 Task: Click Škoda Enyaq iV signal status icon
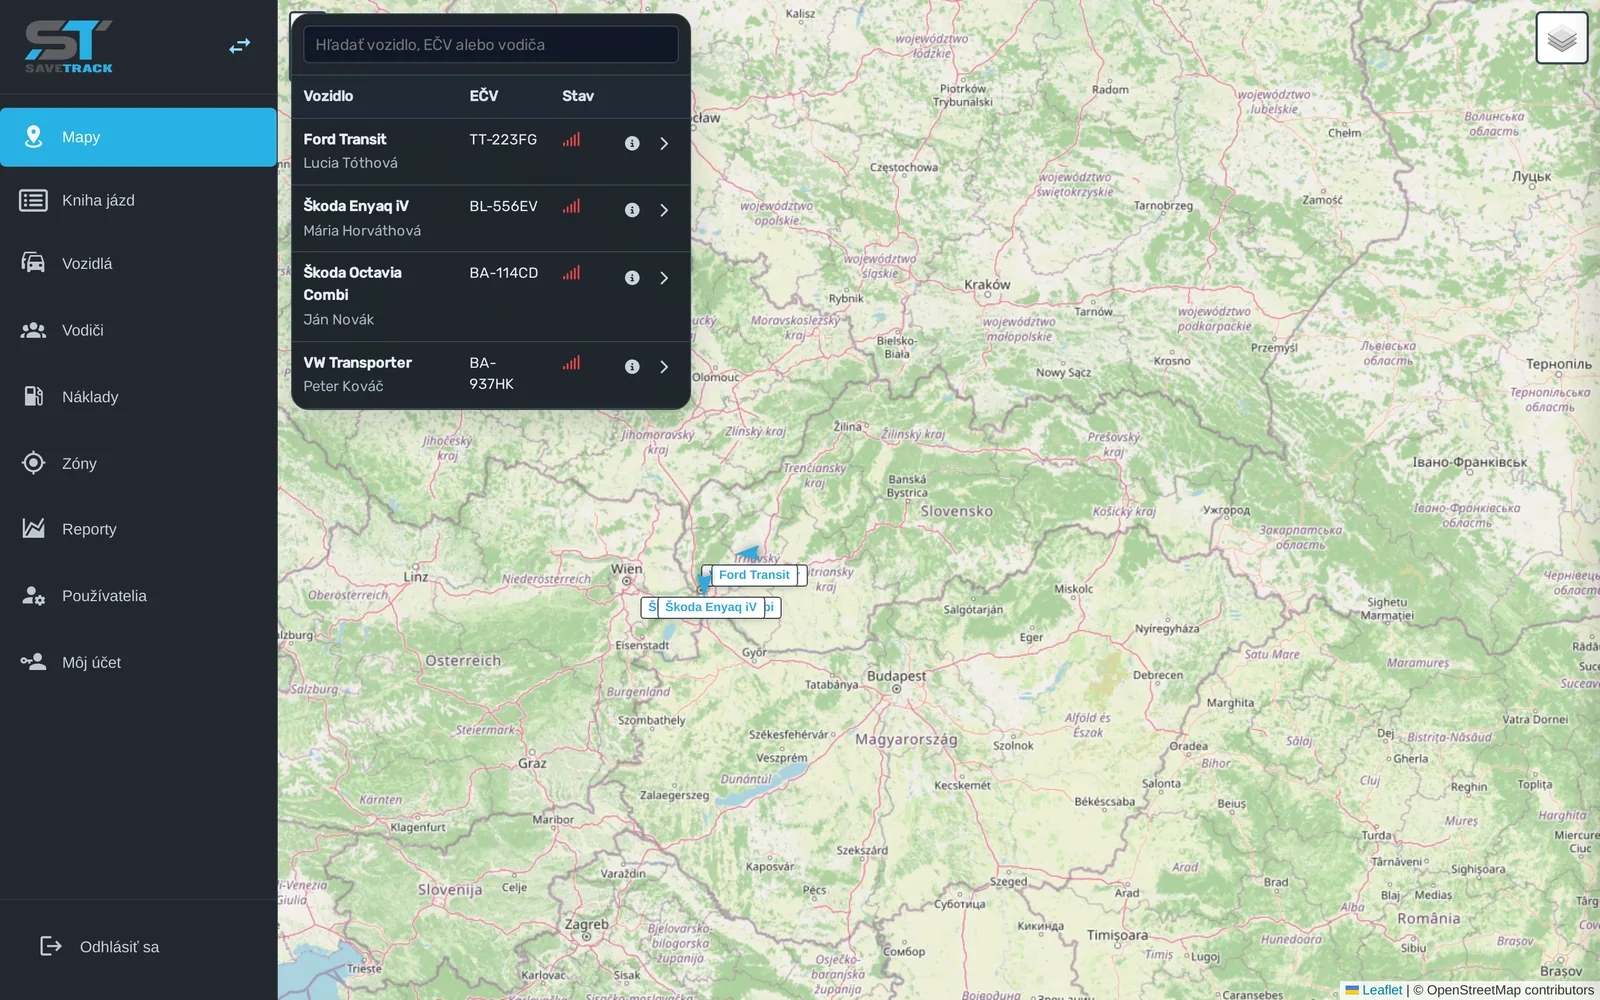tap(571, 206)
